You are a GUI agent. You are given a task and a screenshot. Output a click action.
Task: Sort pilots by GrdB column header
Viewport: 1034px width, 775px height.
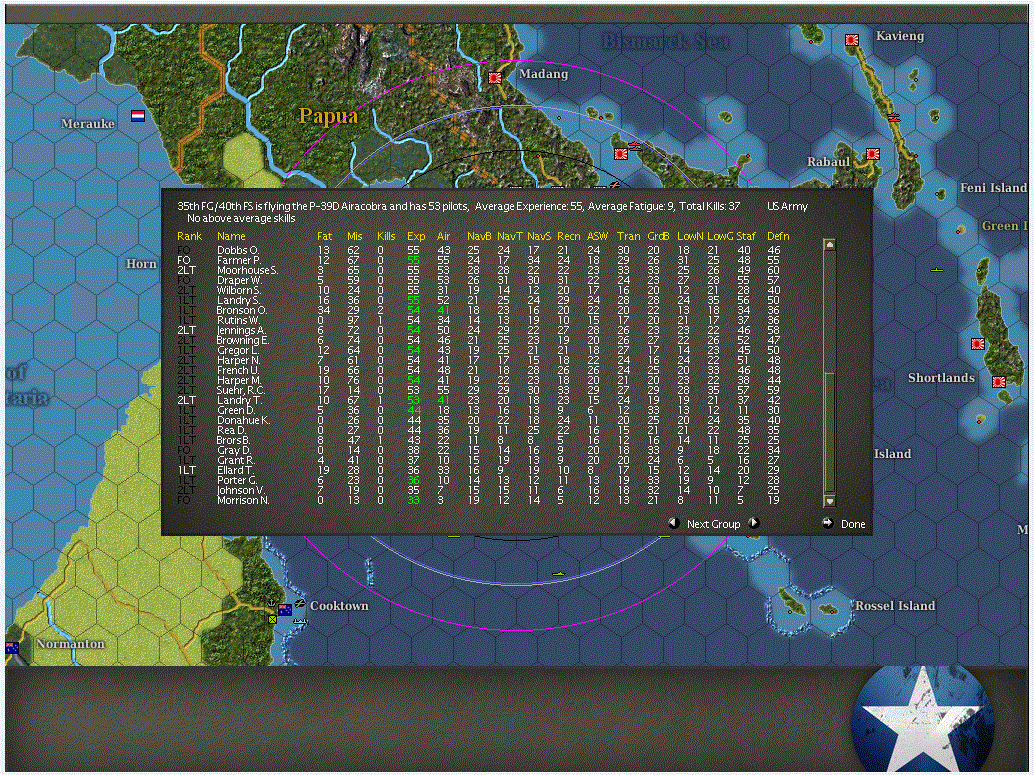pyautogui.click(x=658, y=236)
